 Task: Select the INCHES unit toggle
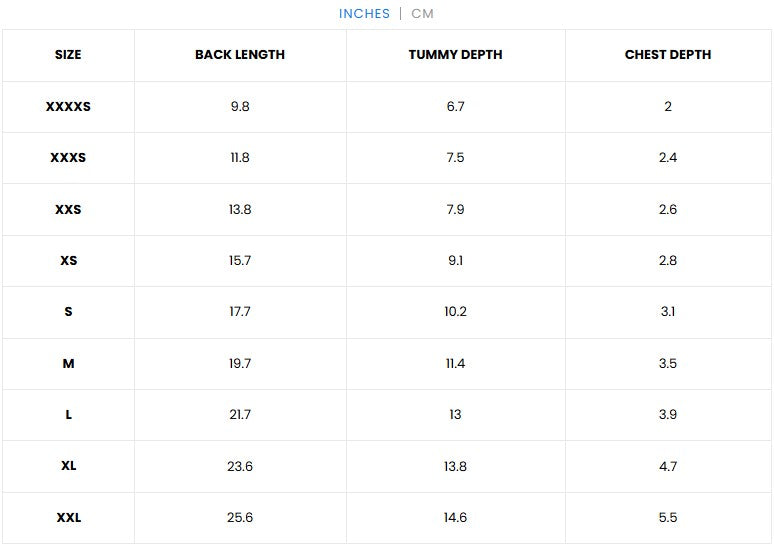pyautogui.click(x=364, y=14)
